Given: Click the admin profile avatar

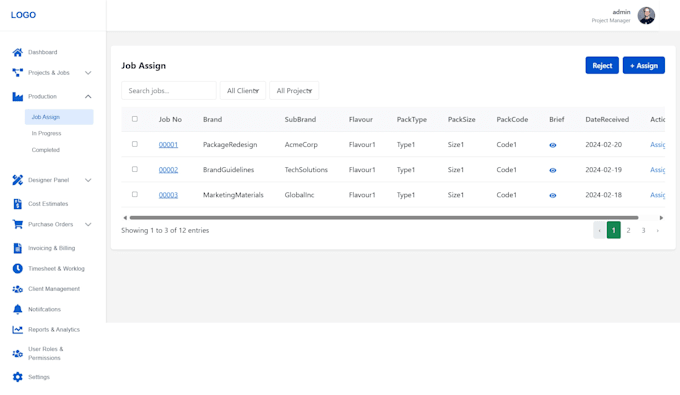Looking at the screenshot, I should click(646, 16).
